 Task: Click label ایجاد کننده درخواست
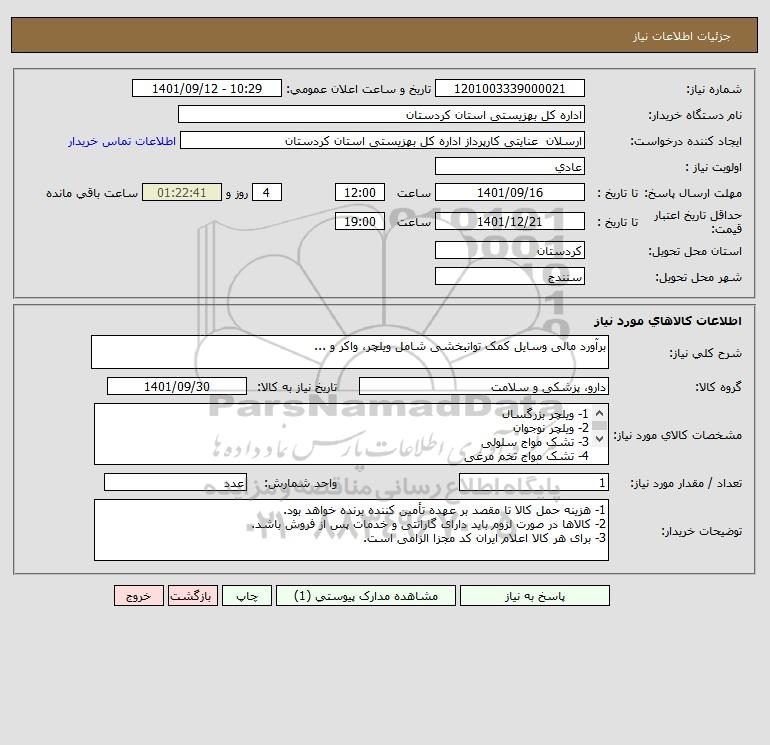click(686, 141)
